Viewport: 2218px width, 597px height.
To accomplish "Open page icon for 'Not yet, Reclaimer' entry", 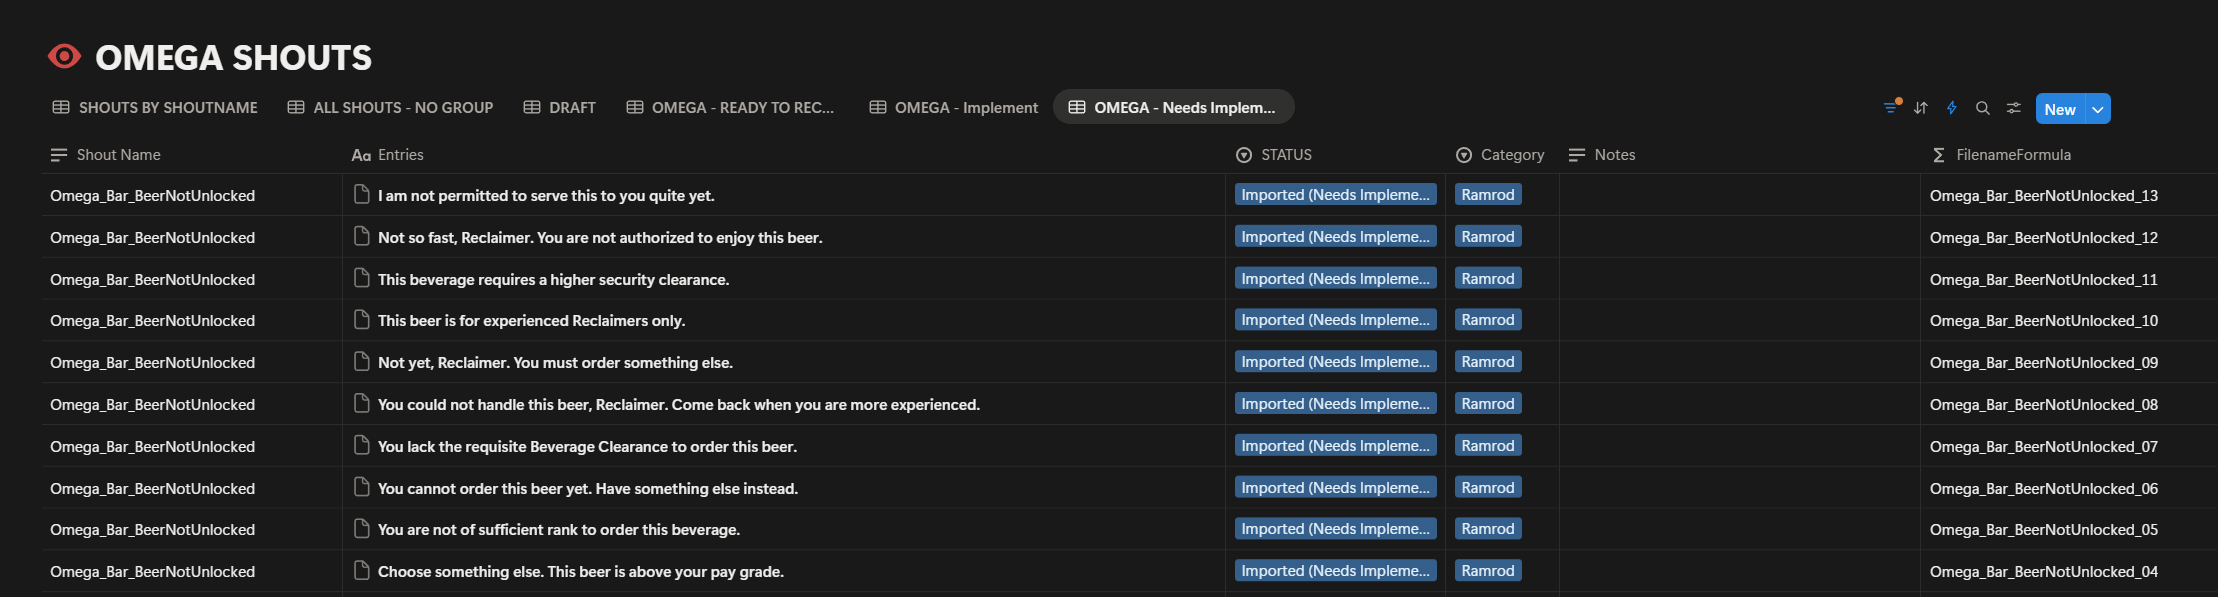I will tap(362, 361).
